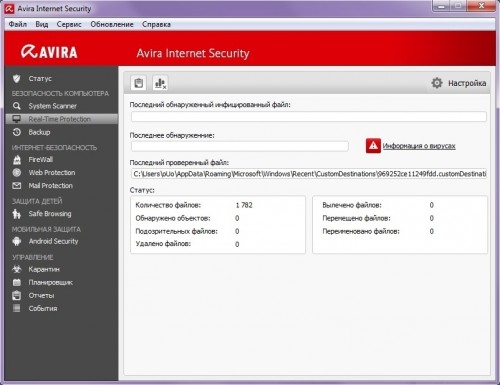The width and height of the screenshot is (500, 385).
Task: Click the System Scanner magnifier icon
Action: coord(16,106)
